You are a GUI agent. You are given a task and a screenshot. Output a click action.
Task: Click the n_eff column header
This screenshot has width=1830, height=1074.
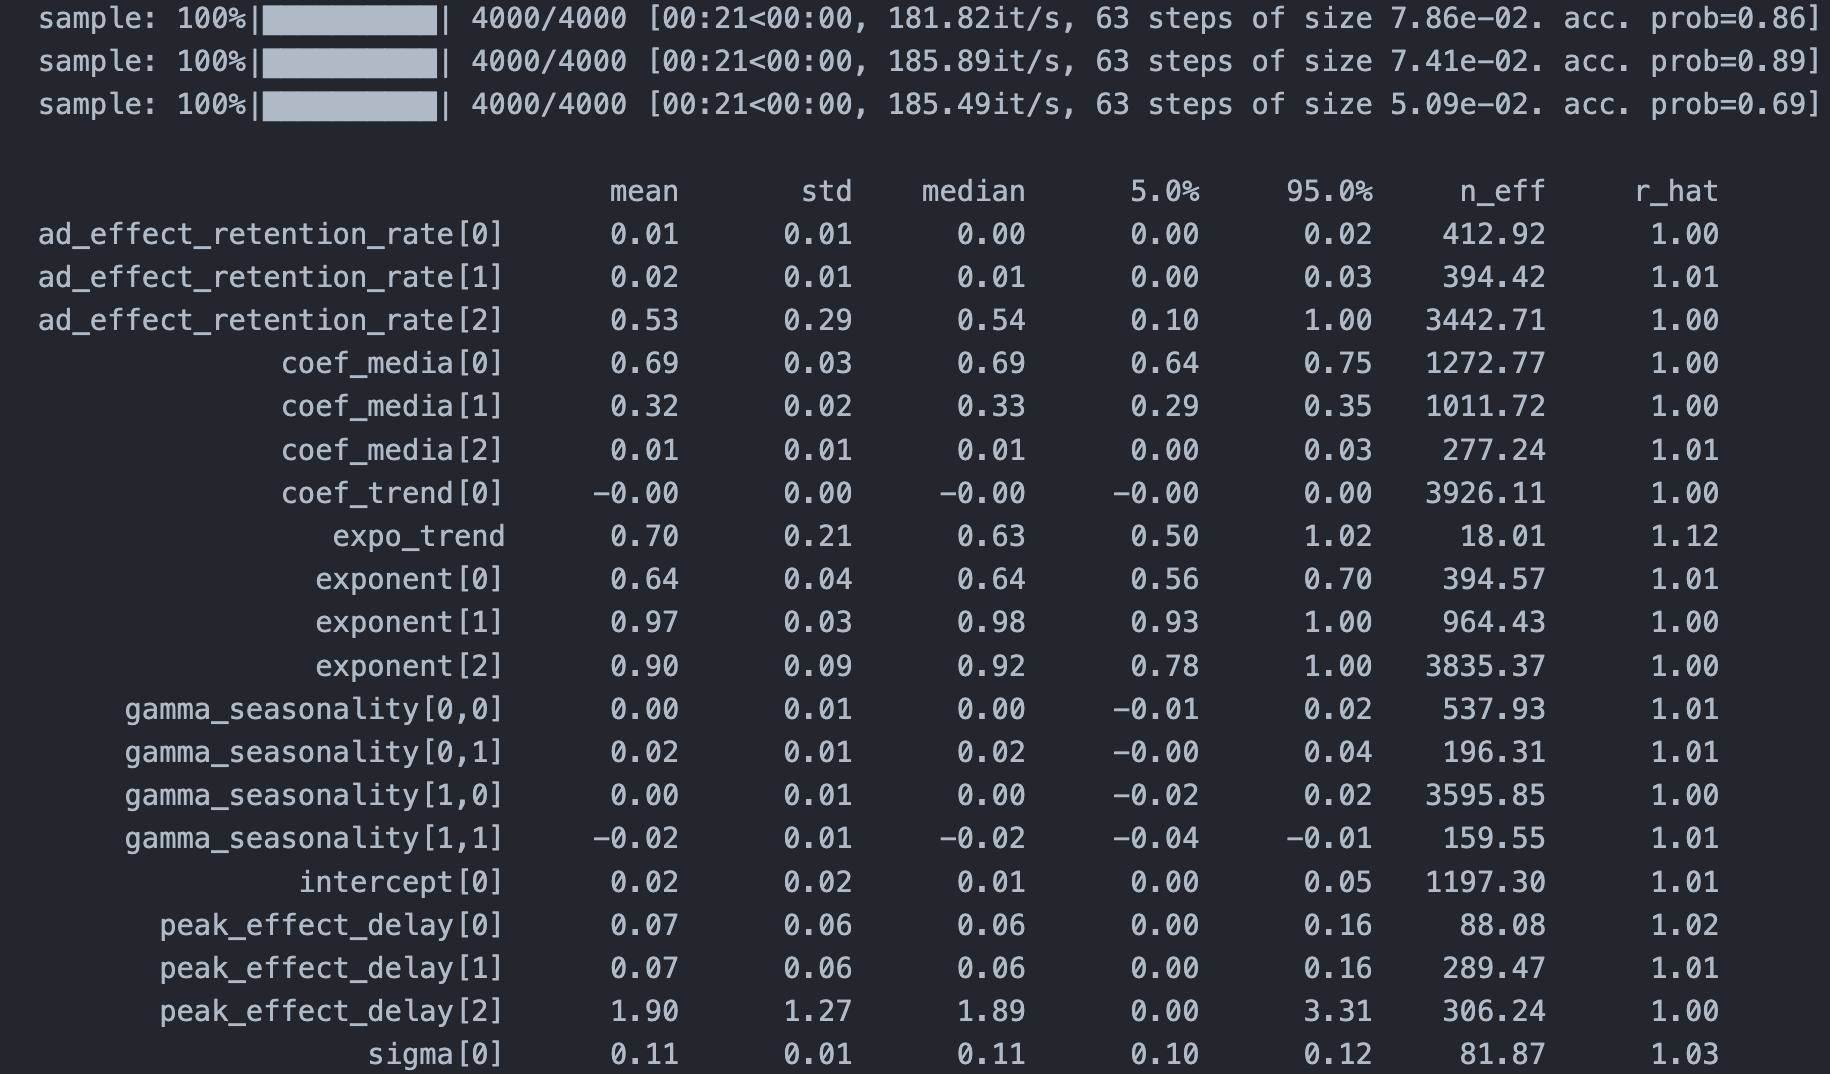click(x=1502, y=191)
